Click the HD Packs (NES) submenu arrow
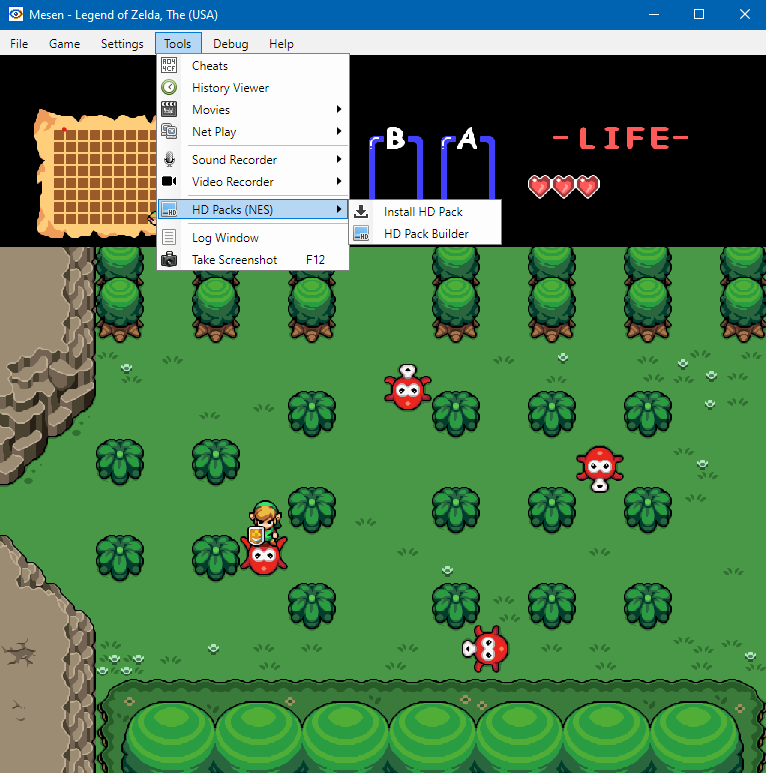766x773 pixels. pyautogui.click(x=339, y=209)
